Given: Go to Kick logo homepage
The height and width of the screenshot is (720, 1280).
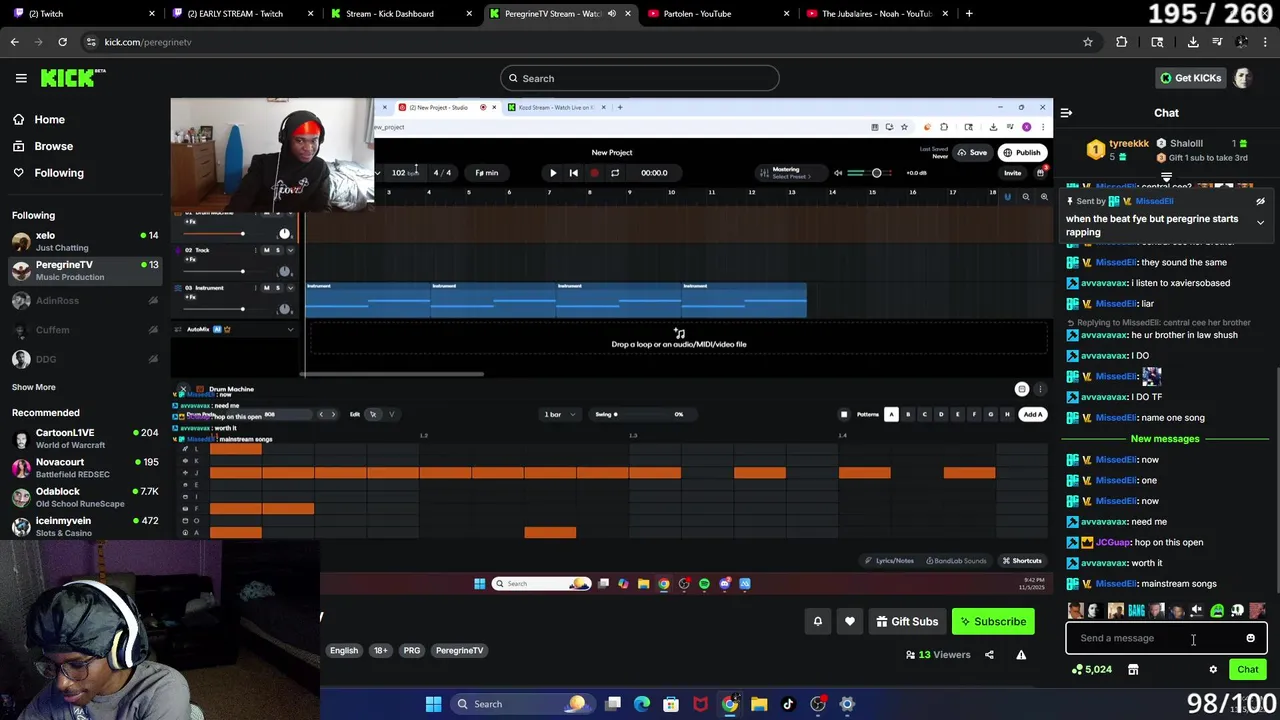Looking at the screenshot, I should 73,78.
